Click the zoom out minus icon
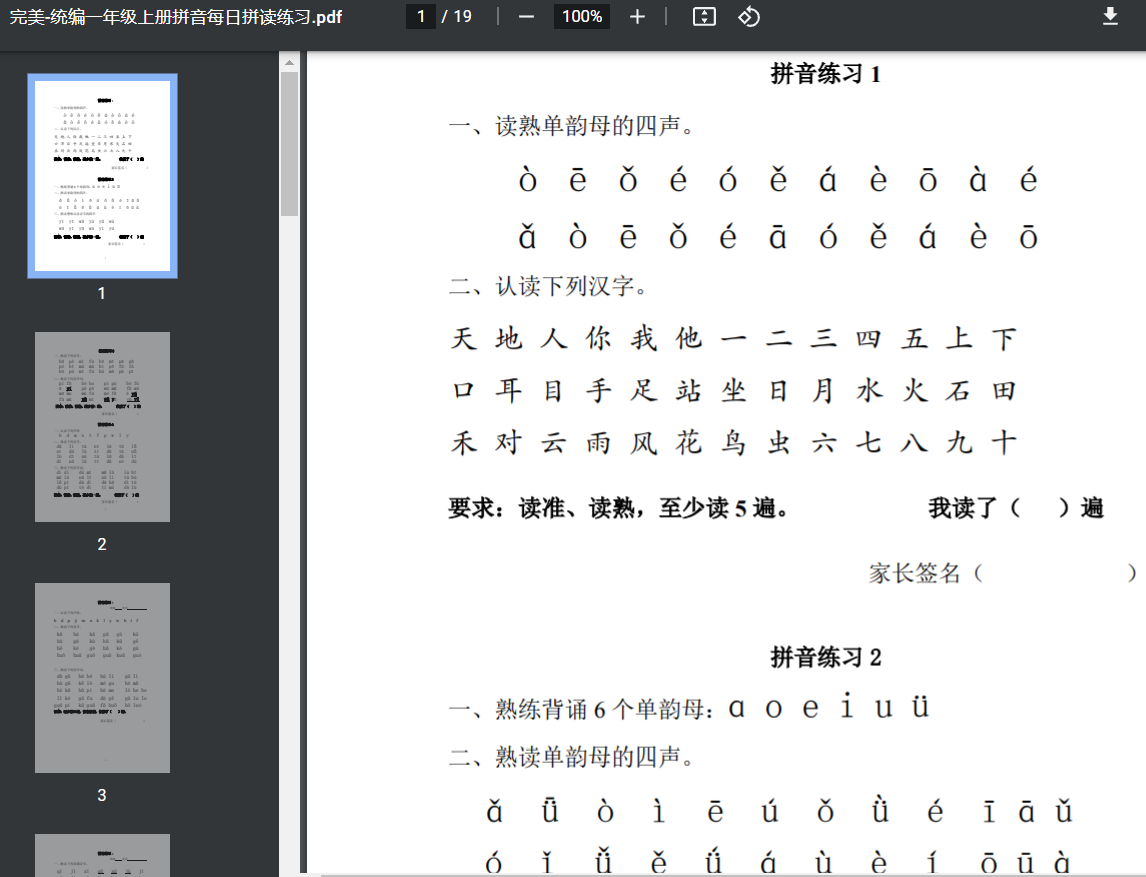Image resolution: width=1146 pixels, height=877 pixels. pyautogui.click(x=527, y=17)
